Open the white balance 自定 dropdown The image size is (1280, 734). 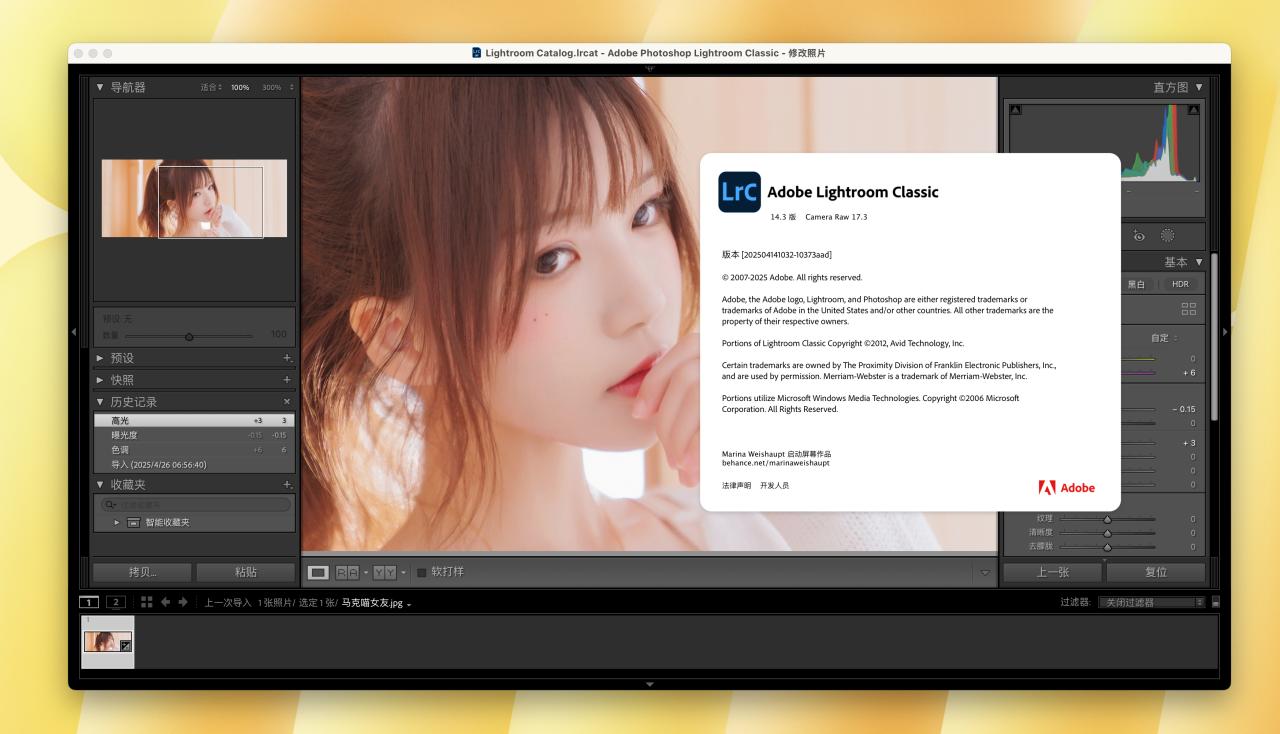pos(1165,338)
